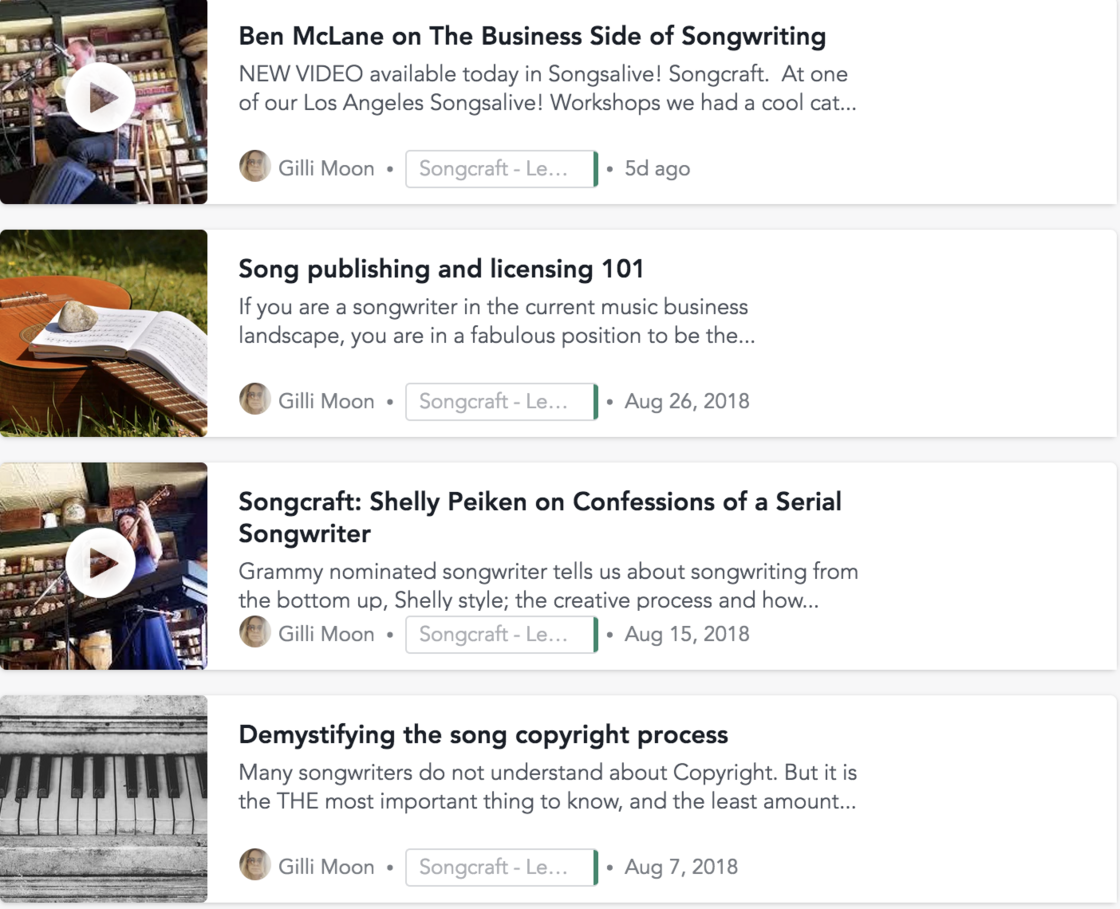
Task: Click author avatar on the Shelly Peiken post
Action: pos(255,633)
